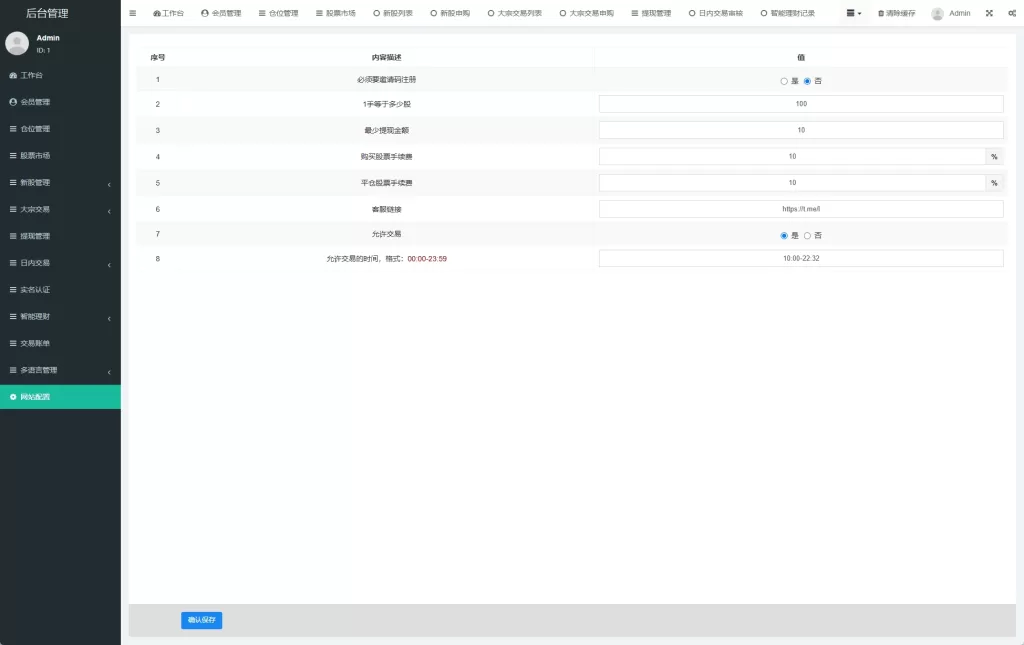The height and width of the screenshot is (645, 1024).
Task: Open 仓位管理 in the left sidebar
Action: [x=60, y=129]
